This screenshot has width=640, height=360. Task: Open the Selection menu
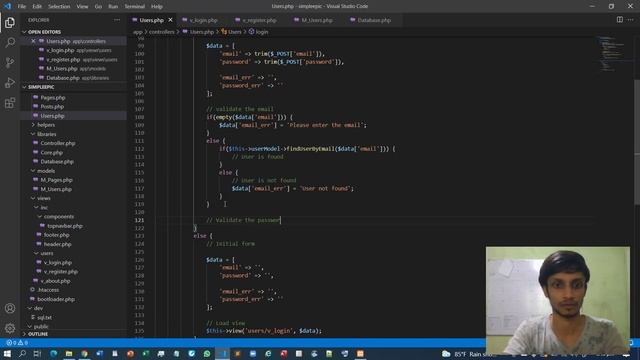pos(59,7)
